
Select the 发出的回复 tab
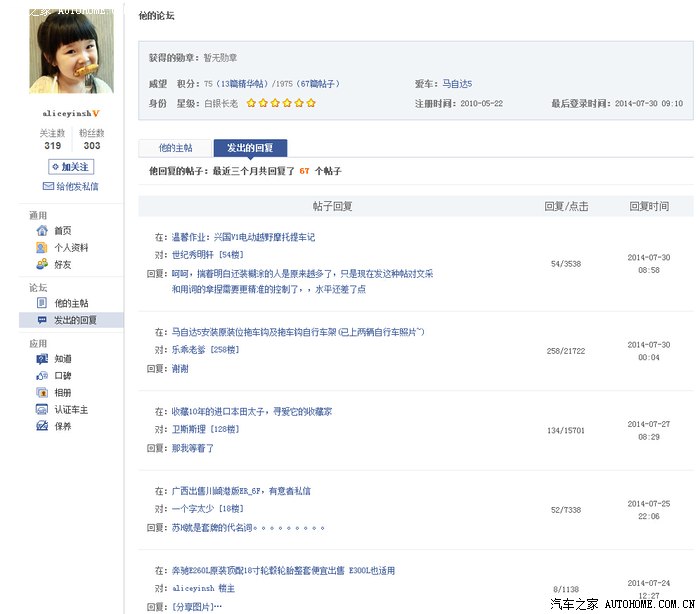pyautogui.click(x=249, y=148)
